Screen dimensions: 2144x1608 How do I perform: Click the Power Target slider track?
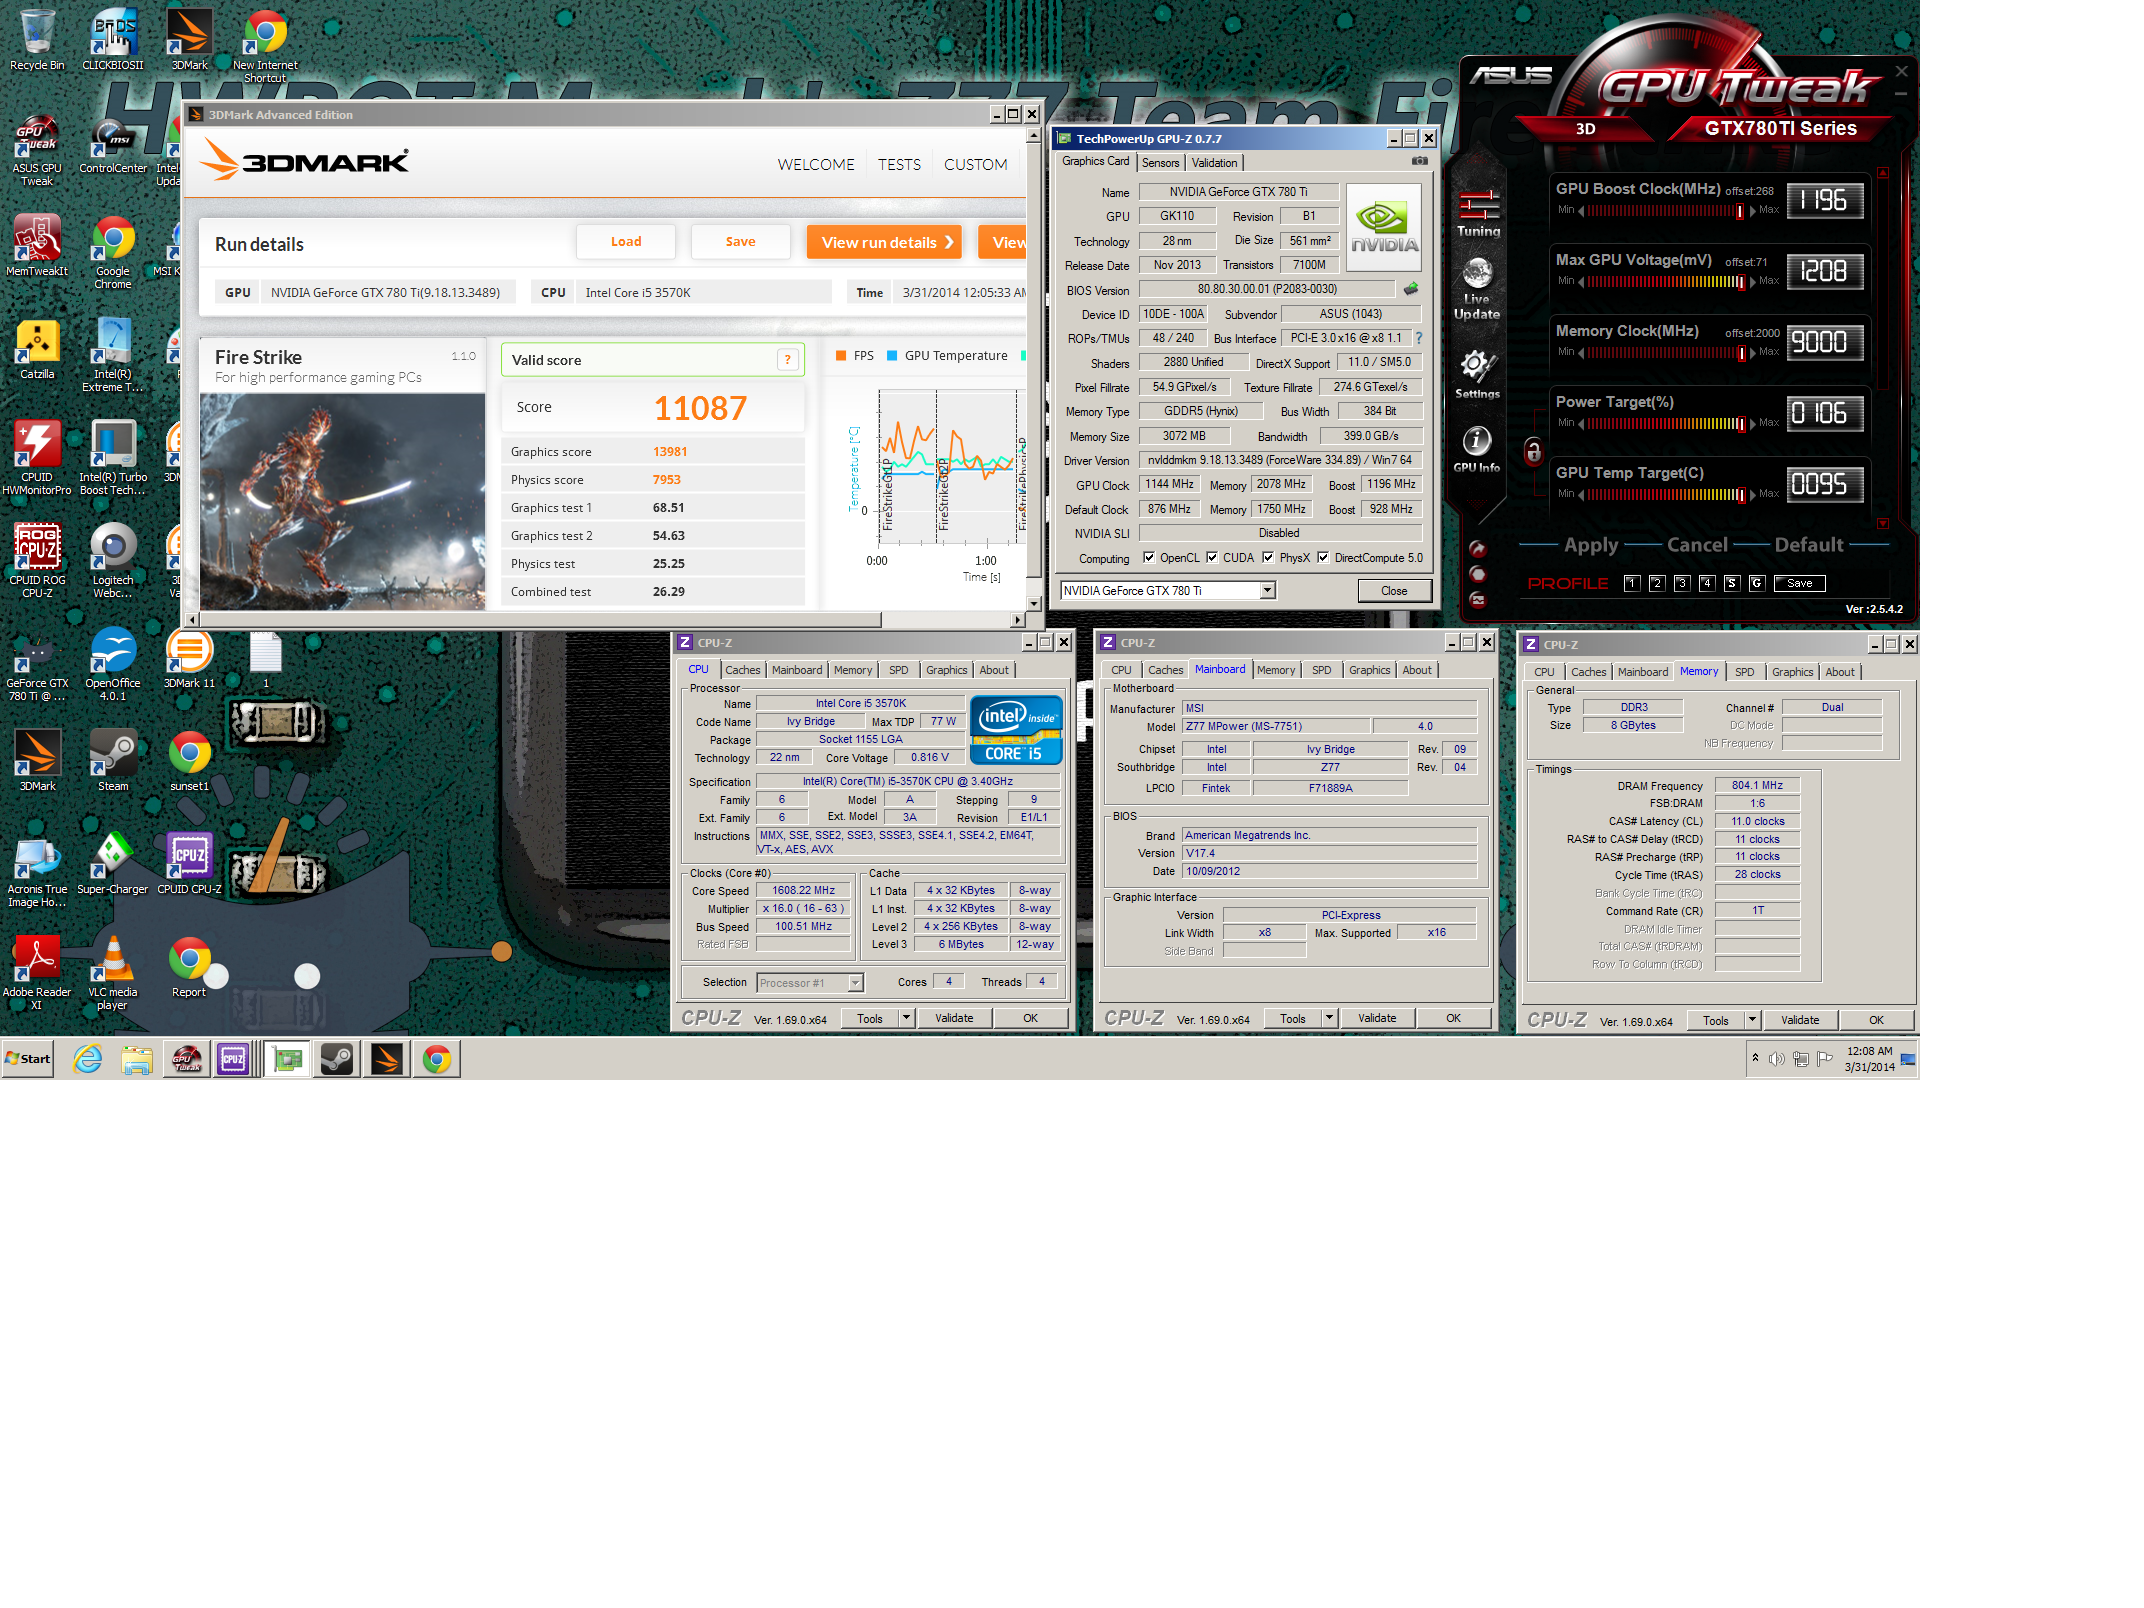[x=1666, y=424]
